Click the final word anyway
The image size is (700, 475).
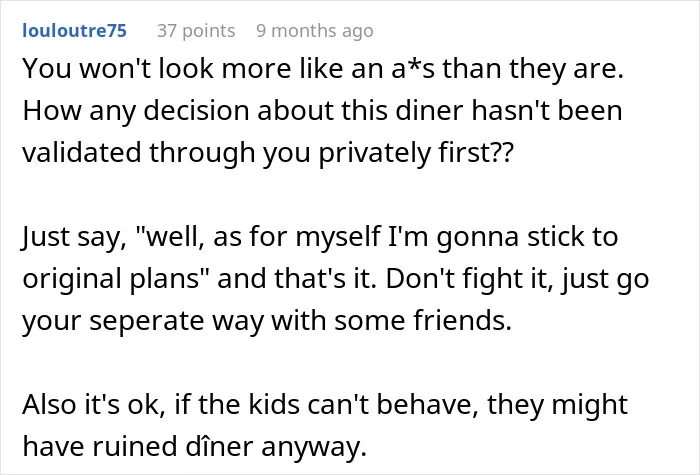coord(314,448)
